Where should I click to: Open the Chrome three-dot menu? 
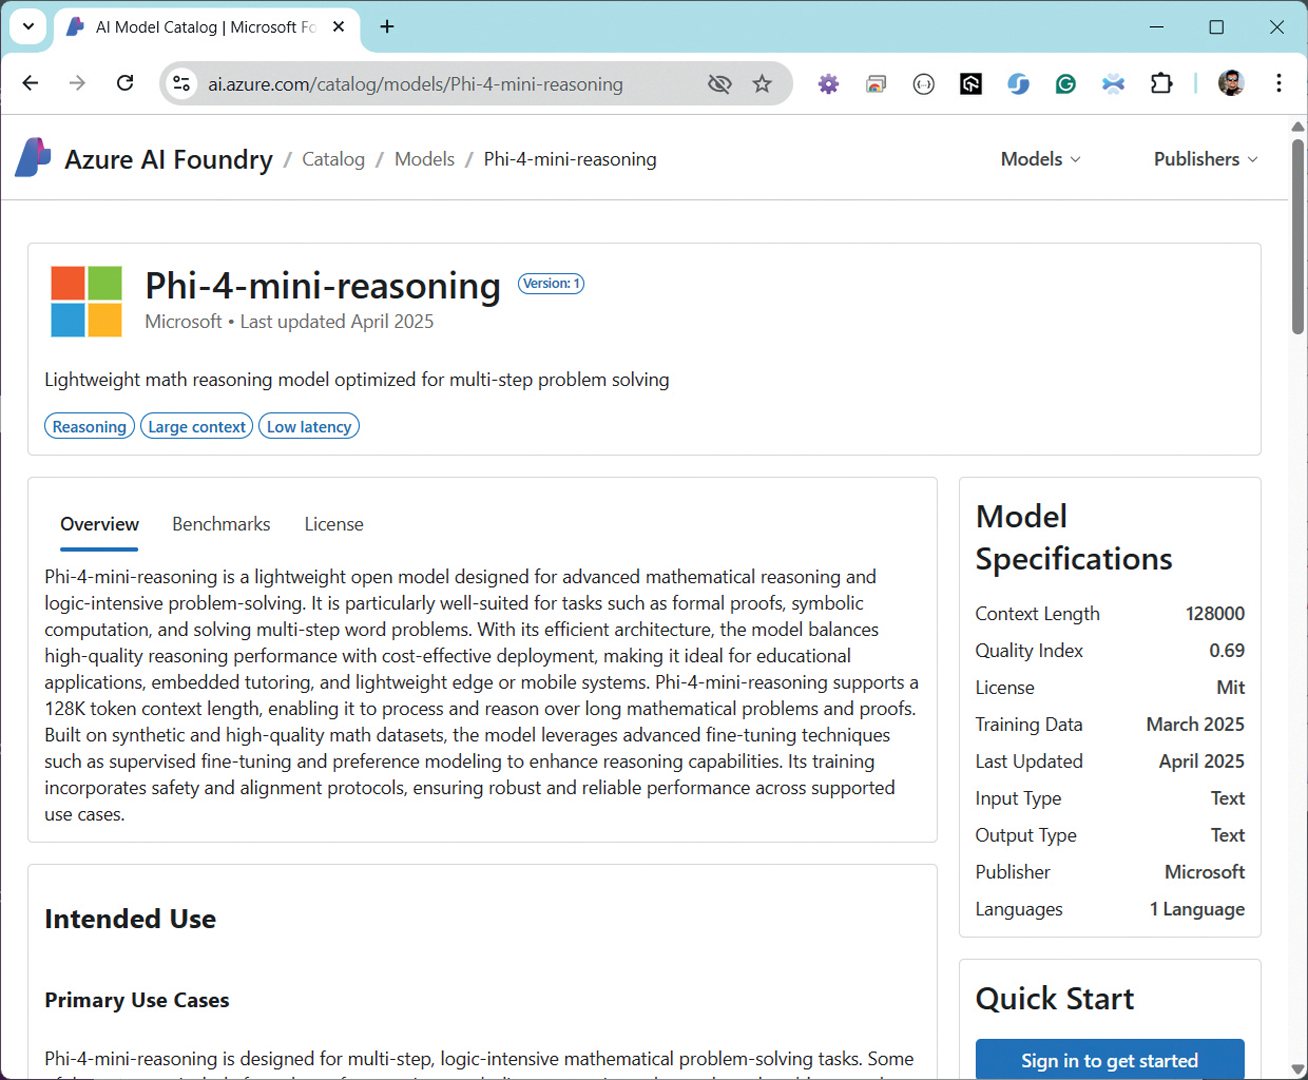pyautogui.click(x=1278, y=84)
